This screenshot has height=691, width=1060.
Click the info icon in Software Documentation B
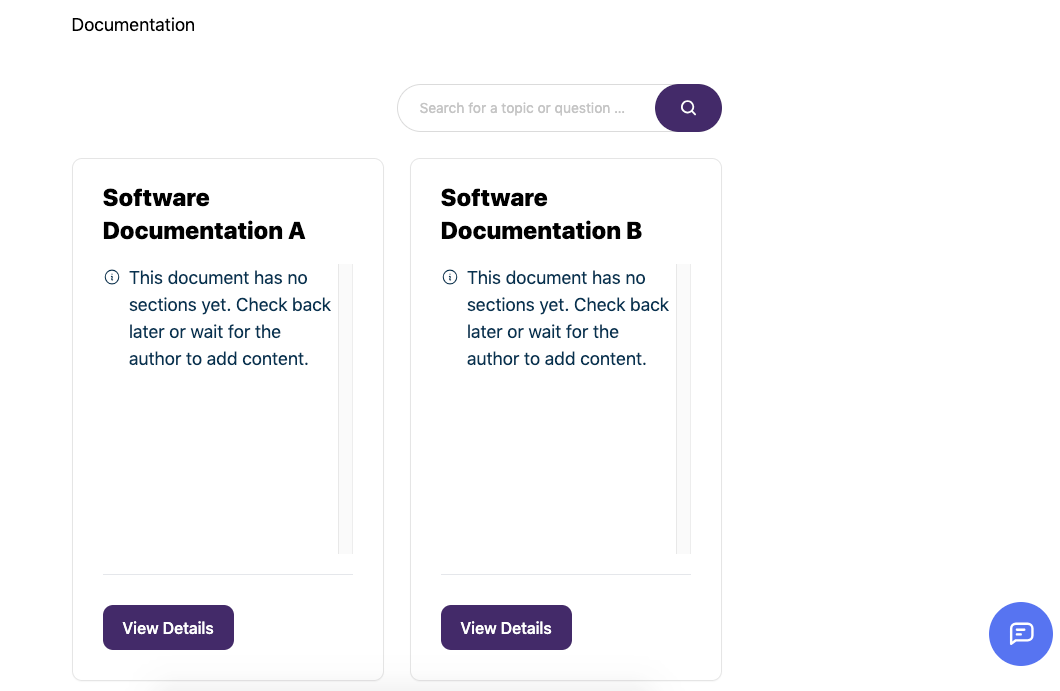click(450, 277)
